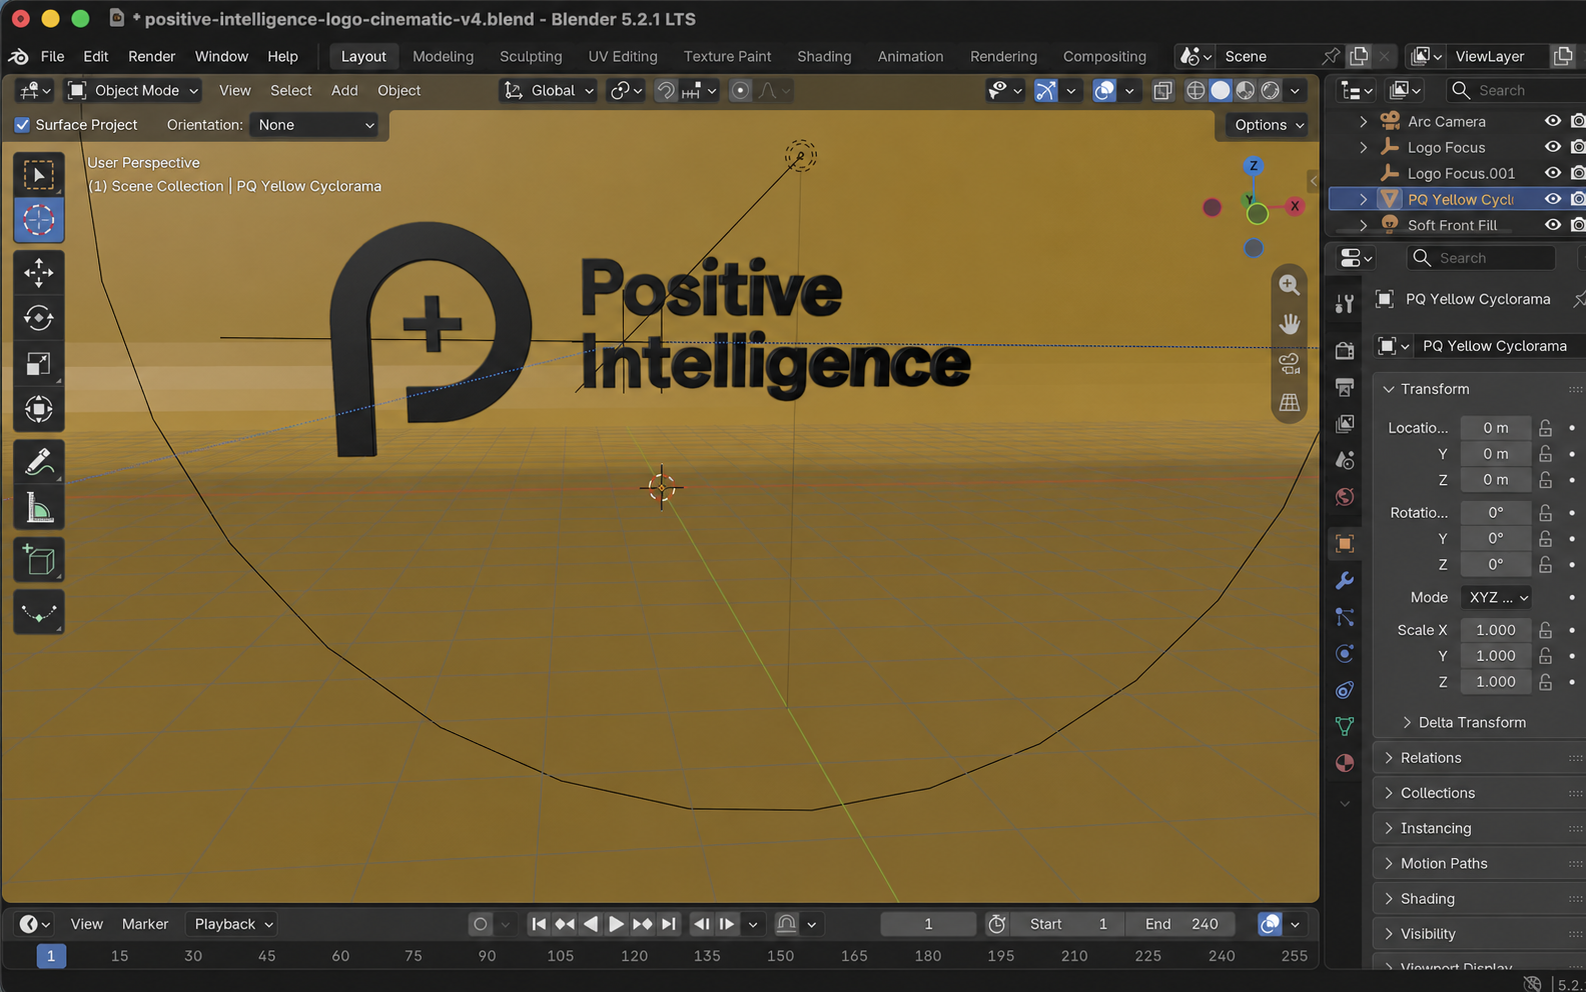Enable snapping magnet toggle in header
The width and height of the screenshot is (1586, 992).
(x=666, y=91)
